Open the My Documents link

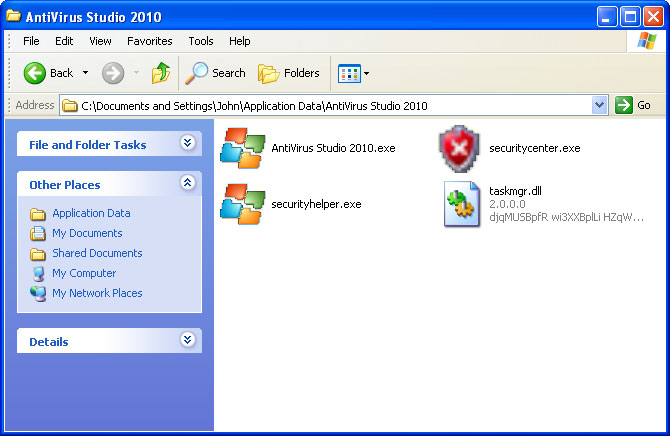(87, 233)
